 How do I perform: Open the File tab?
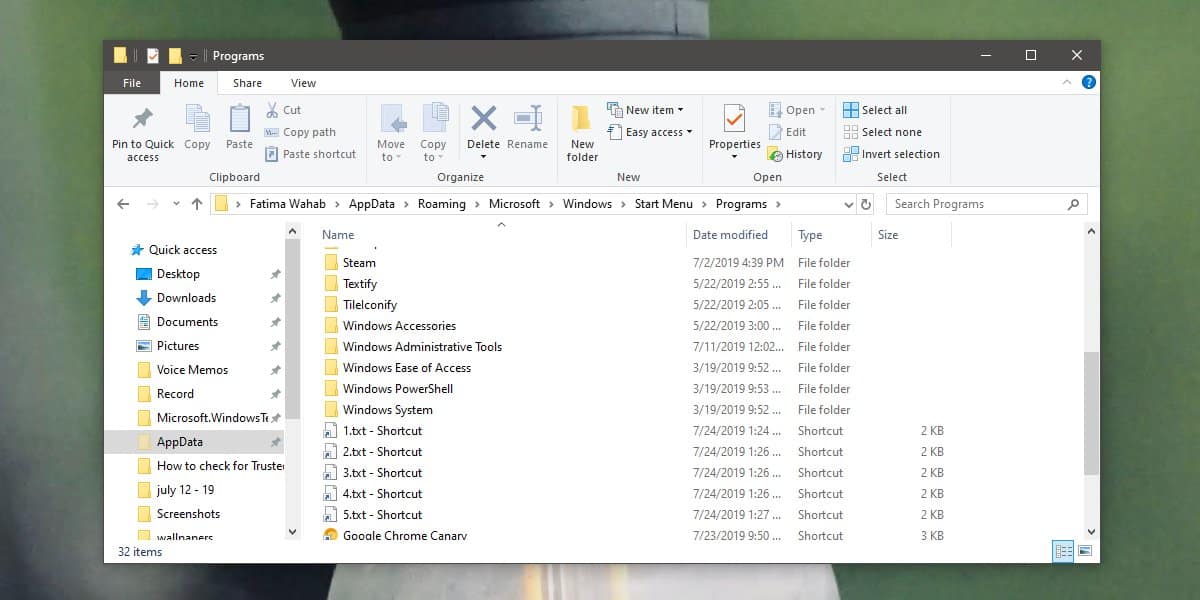[132, 83]
